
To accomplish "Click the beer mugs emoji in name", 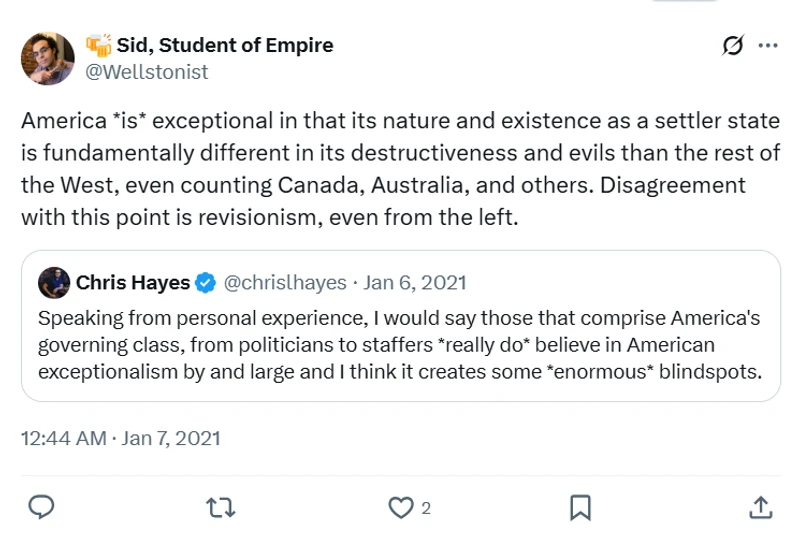I will pyautogui.click(x=98, y=45).
